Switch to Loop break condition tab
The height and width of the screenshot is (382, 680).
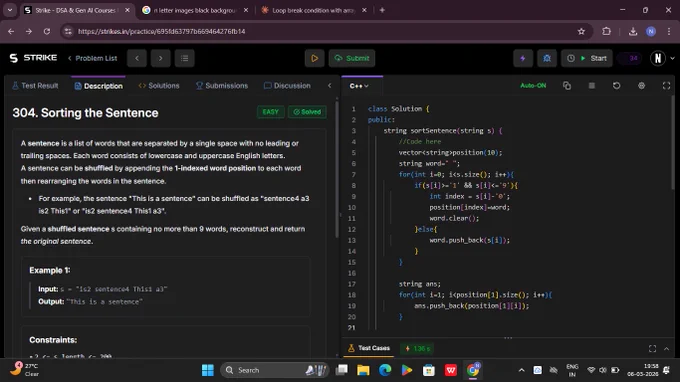pyautogui.click(x=313, y=10)
